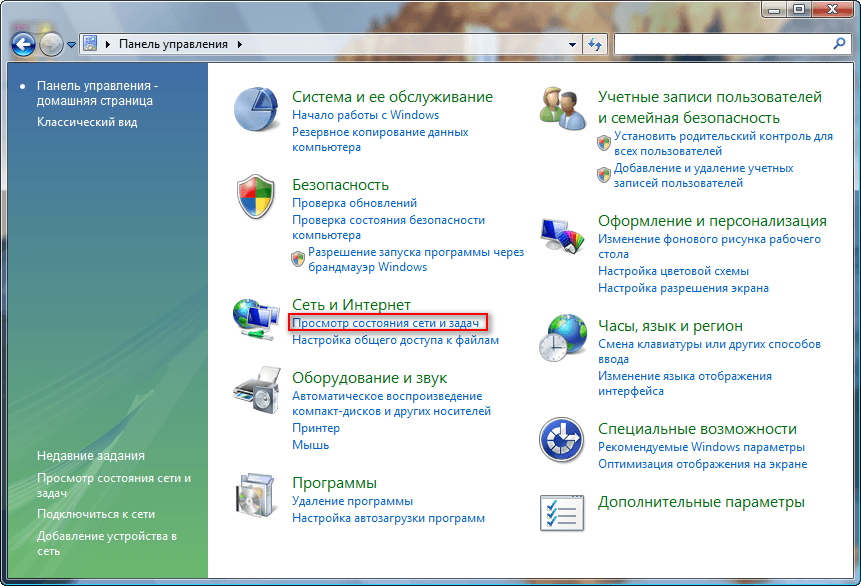Click 'Настройка автозагрузки программ' link

(388, 518)
